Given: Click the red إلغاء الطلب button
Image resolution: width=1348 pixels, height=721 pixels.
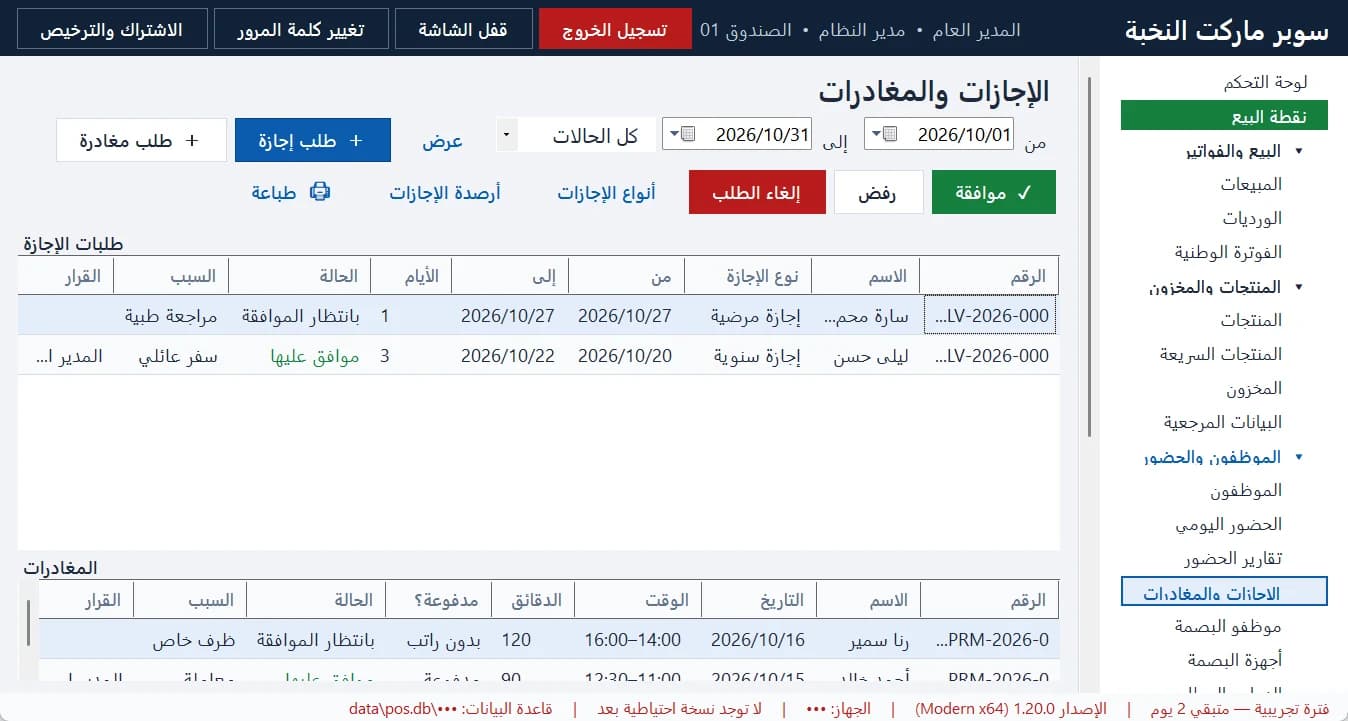Looking at the screenshot, I should coord(757,193).
